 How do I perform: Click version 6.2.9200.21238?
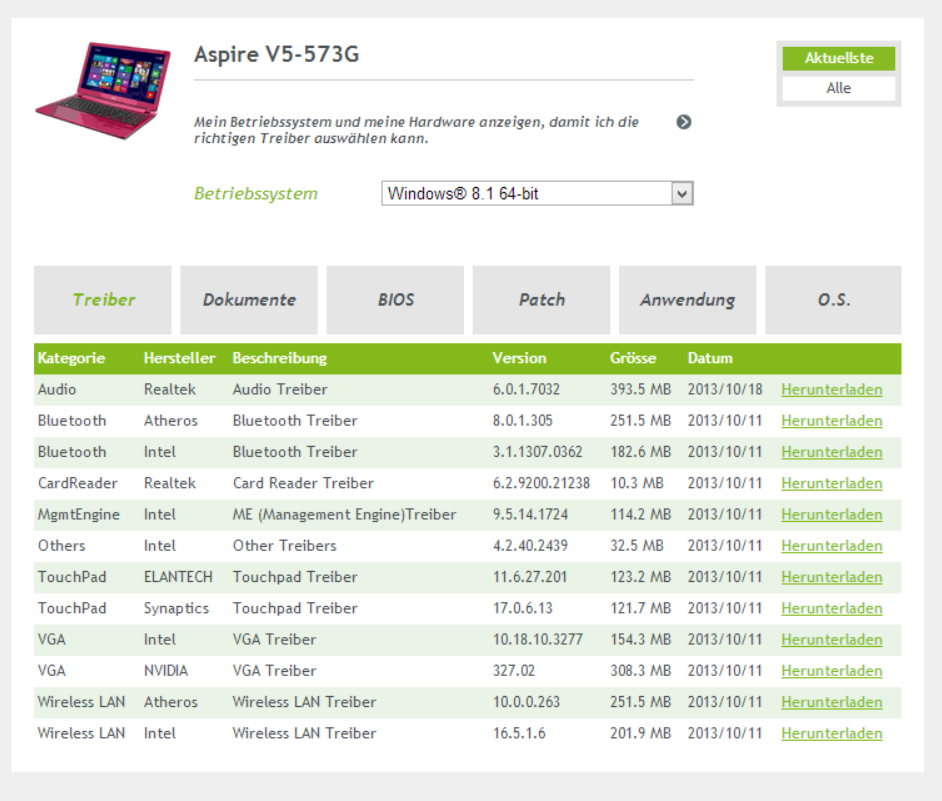coord(541,483)
